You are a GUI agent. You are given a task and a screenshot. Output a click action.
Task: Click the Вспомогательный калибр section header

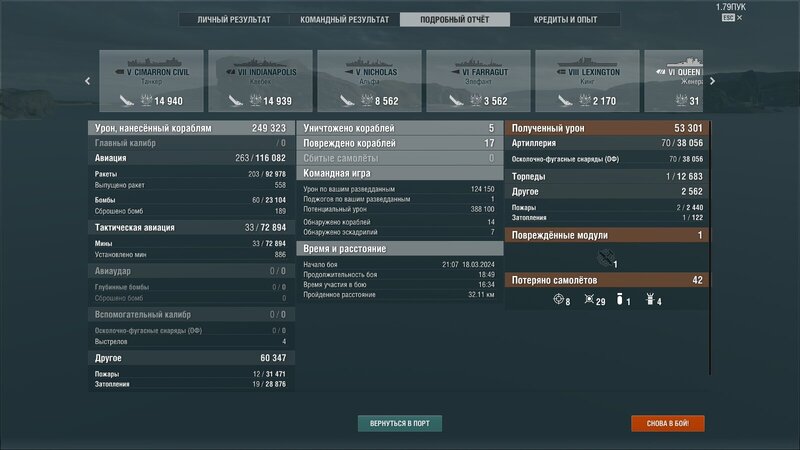click(191, 314)
